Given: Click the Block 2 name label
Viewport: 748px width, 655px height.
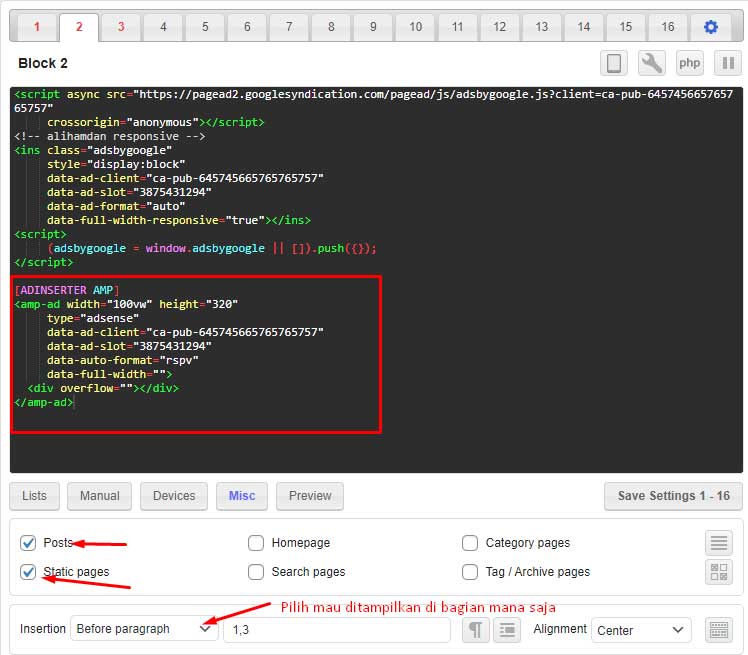Looking at the screenshot, I should click(x=43, y=63).
